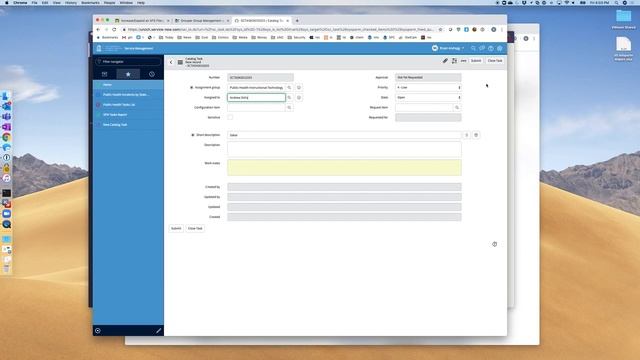The image size is (640, 360).
Task: Open the State dropdown
Action: pos(428,98)
